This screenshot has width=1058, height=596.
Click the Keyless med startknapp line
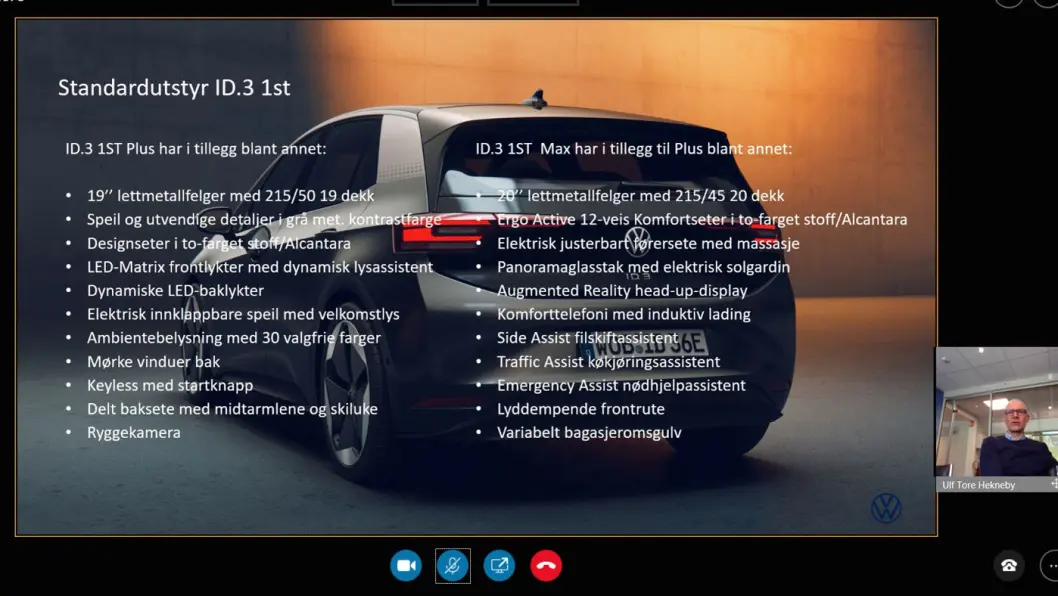tap(170, 385)
